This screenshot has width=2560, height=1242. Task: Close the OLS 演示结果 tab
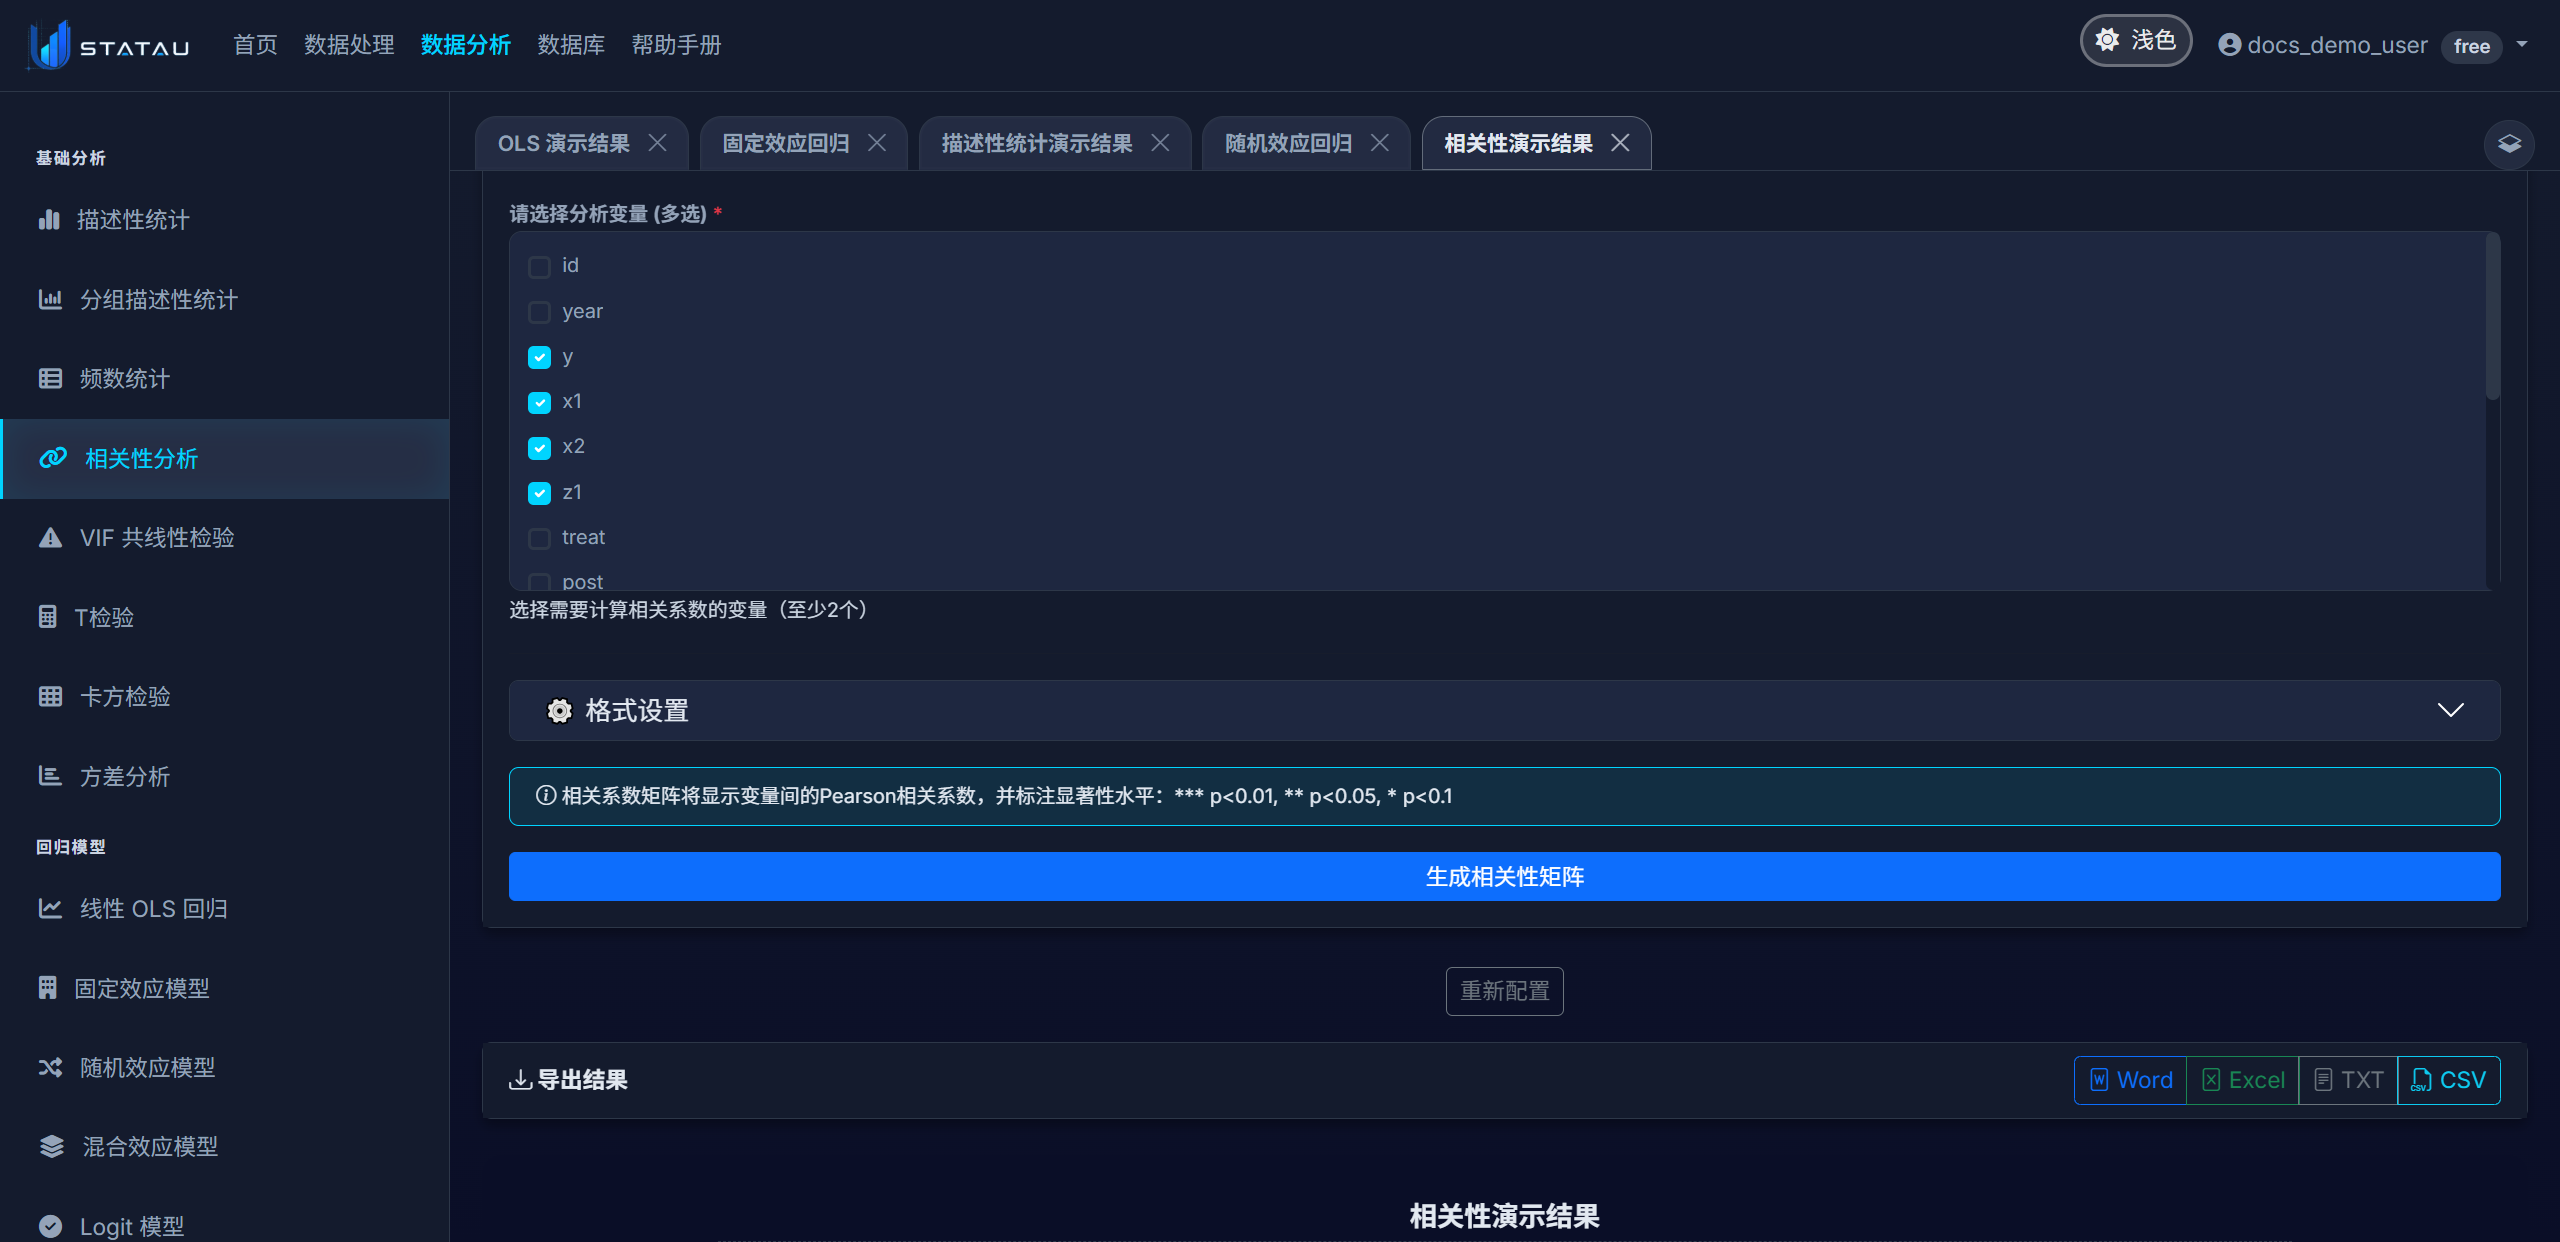pyautogui.click(x=657, y=143)
